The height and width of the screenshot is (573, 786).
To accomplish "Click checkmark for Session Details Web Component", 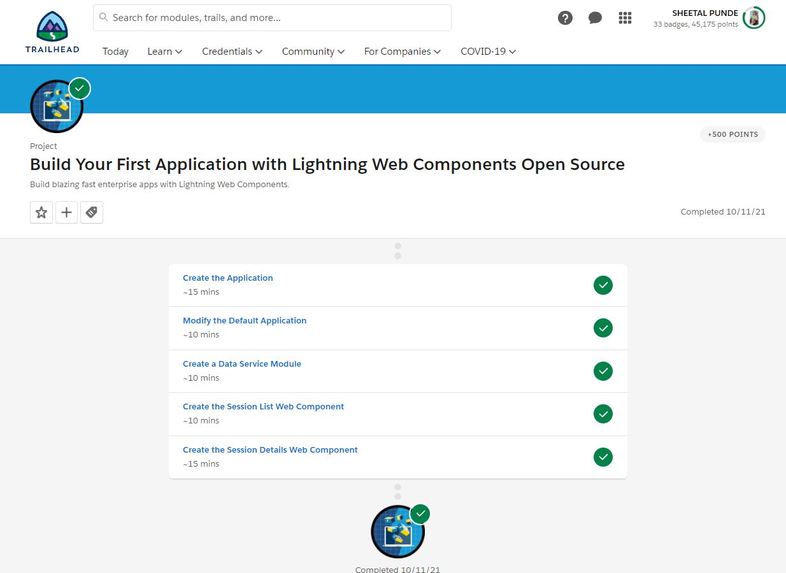I will coord(603,457).
